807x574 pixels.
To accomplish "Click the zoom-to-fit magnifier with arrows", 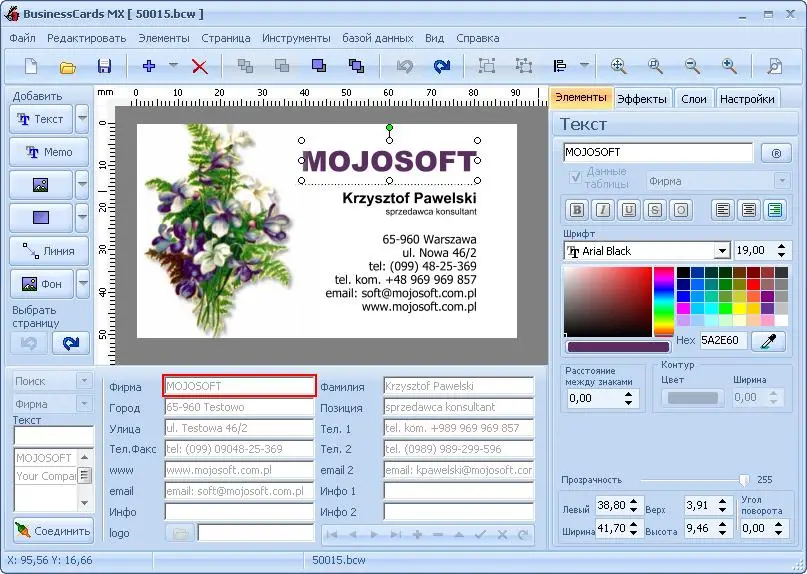I will [618, 66].
